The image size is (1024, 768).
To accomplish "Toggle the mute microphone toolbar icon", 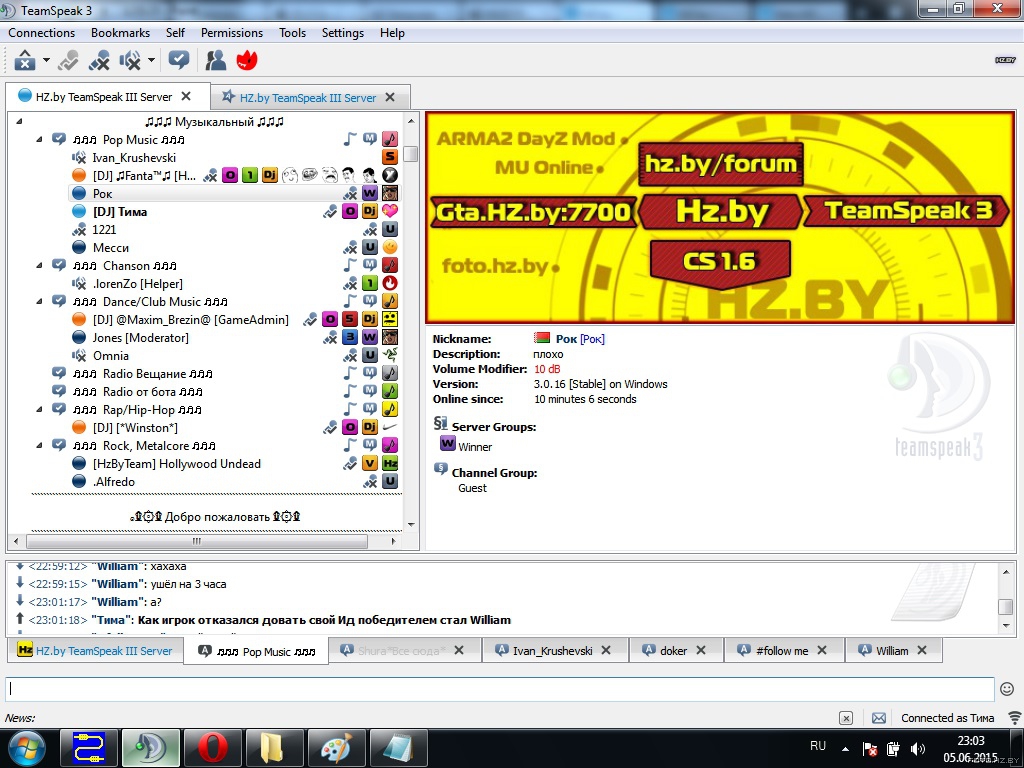I will coord(99,61).
